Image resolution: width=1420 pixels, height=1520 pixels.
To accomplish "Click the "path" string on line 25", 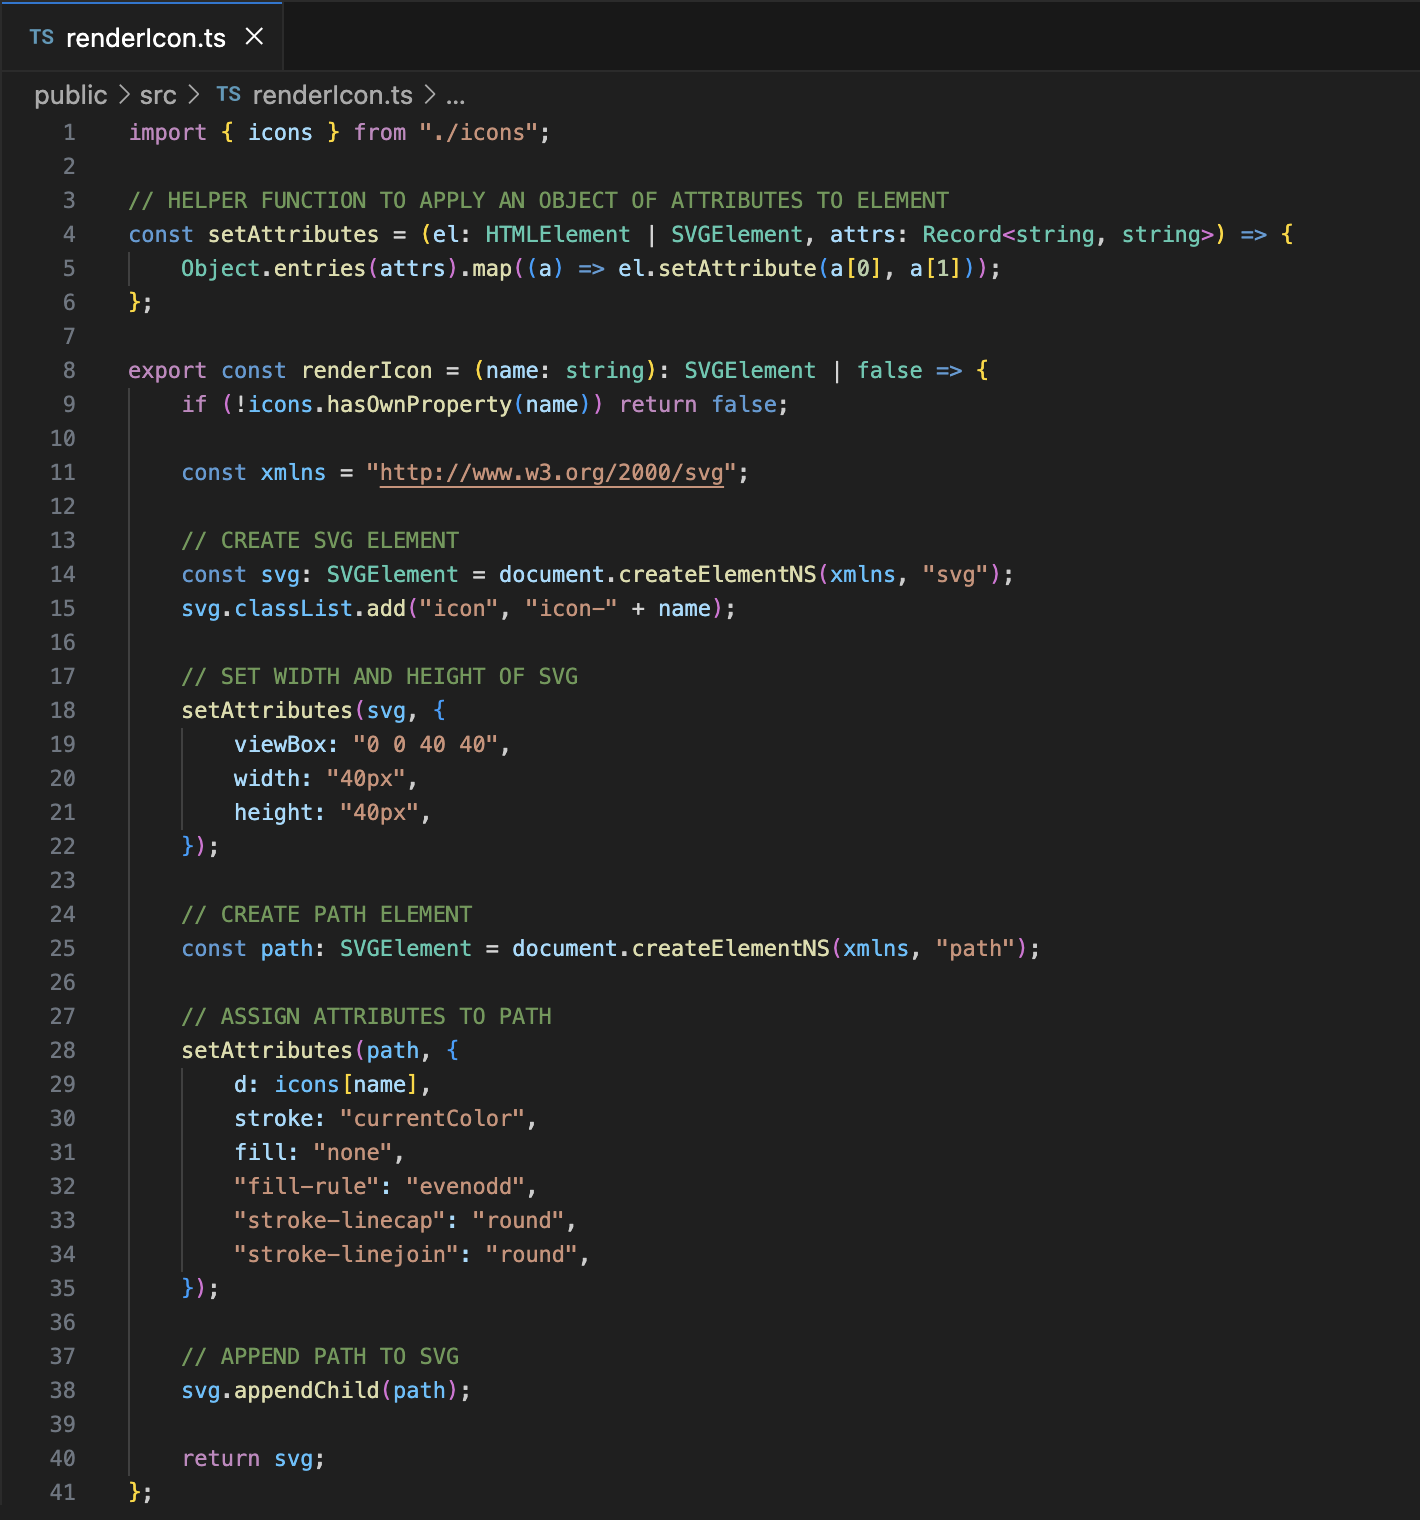I will click(x=975, y=948).
